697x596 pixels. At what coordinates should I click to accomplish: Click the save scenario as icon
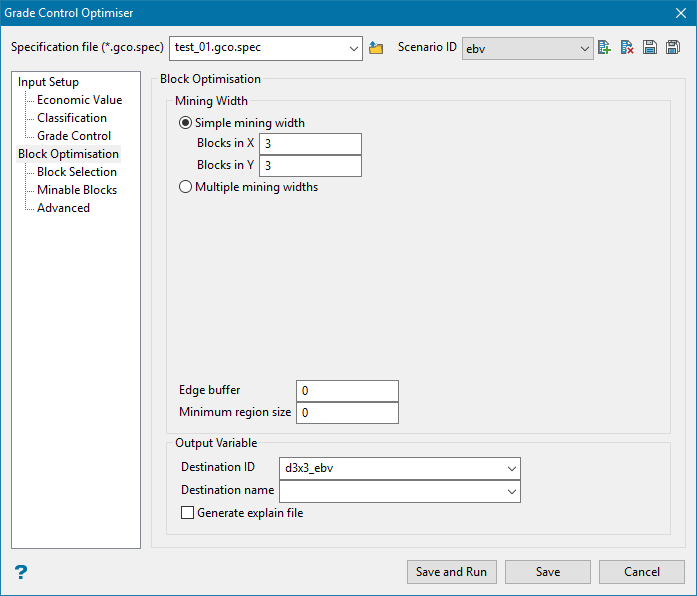pos(673,48)
